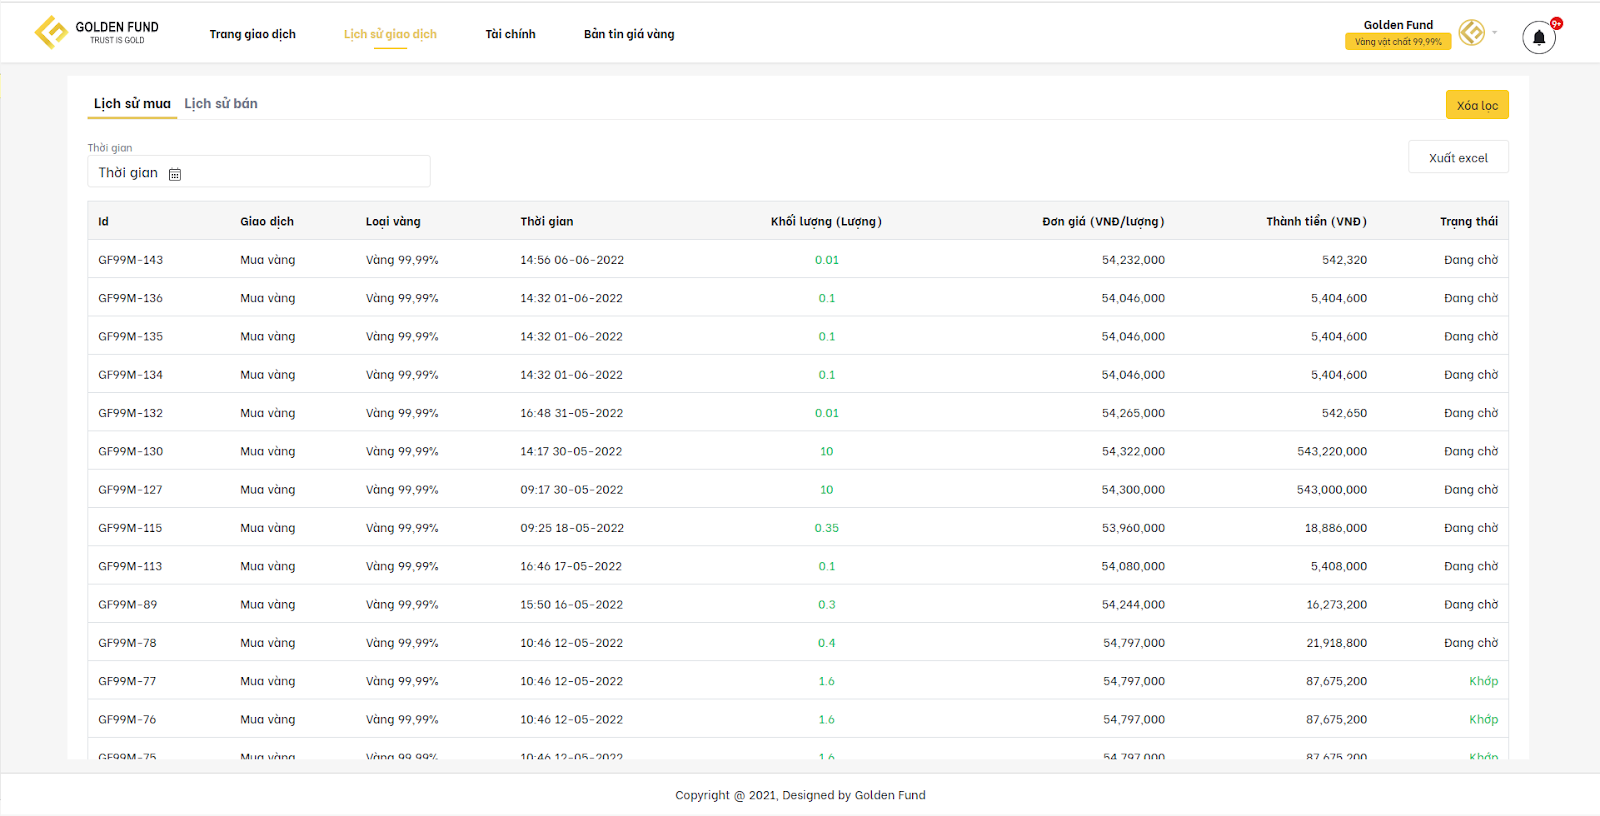Click the time 09:25 18-05-2022
This screenshot has height=816, width=1600.
(572, 528)
